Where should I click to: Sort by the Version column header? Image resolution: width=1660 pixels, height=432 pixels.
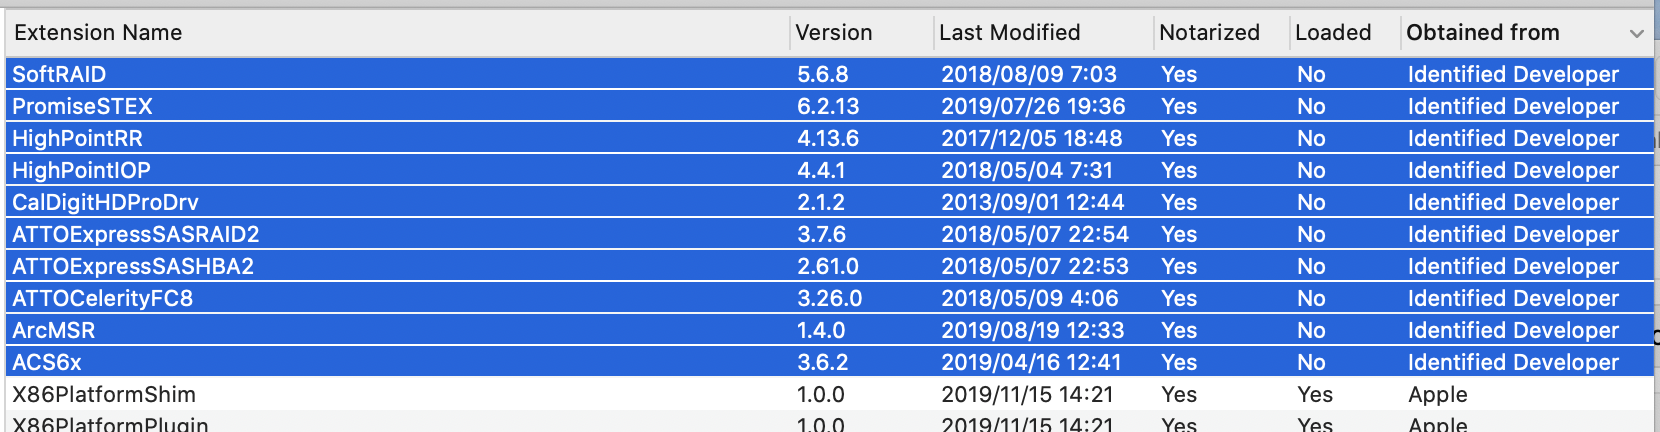[x=861, y=33]
